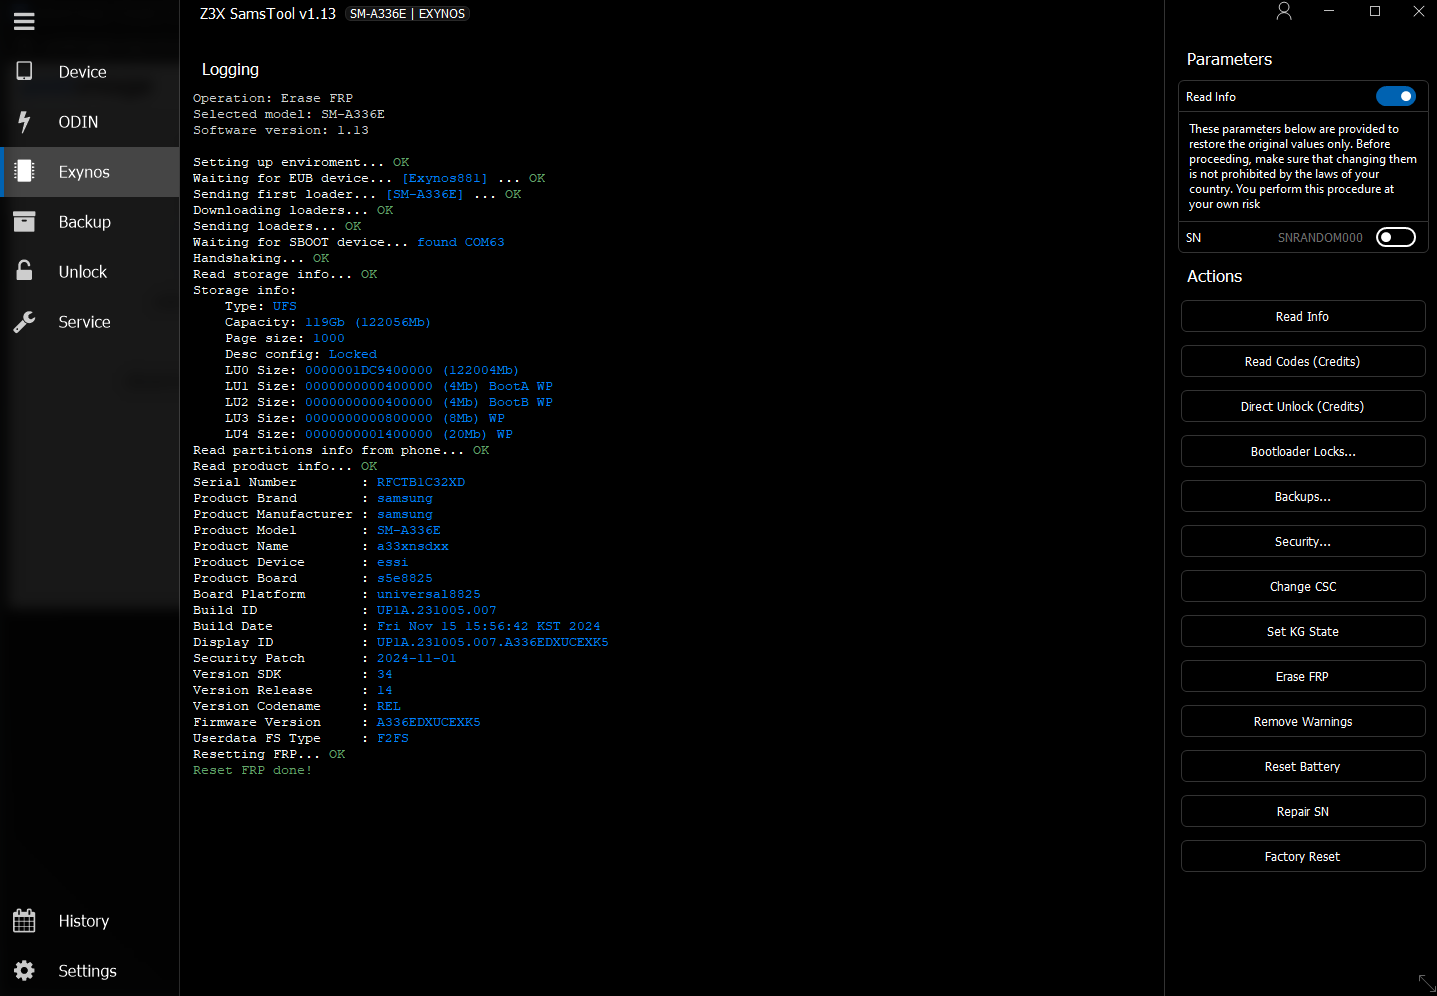Click the window corner grip icon

pos(1427,983)
